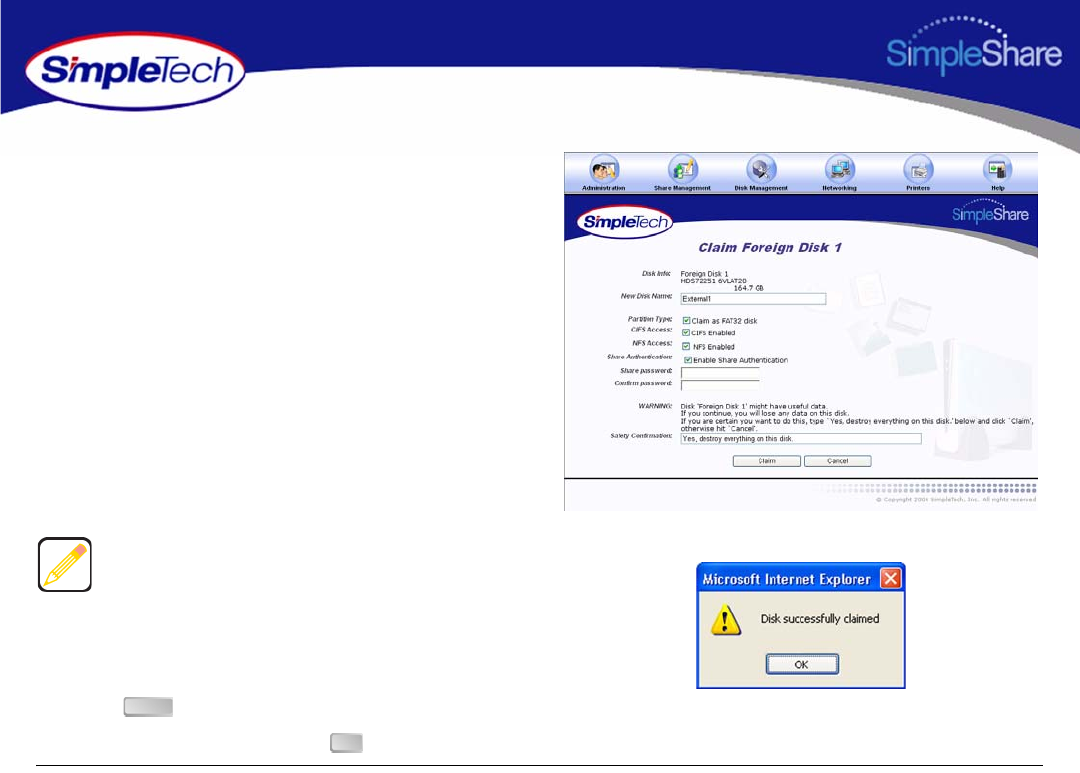This screenshot has height=773, width=1080.
Task: Click the New Disk Name input field
Action: 753,299
